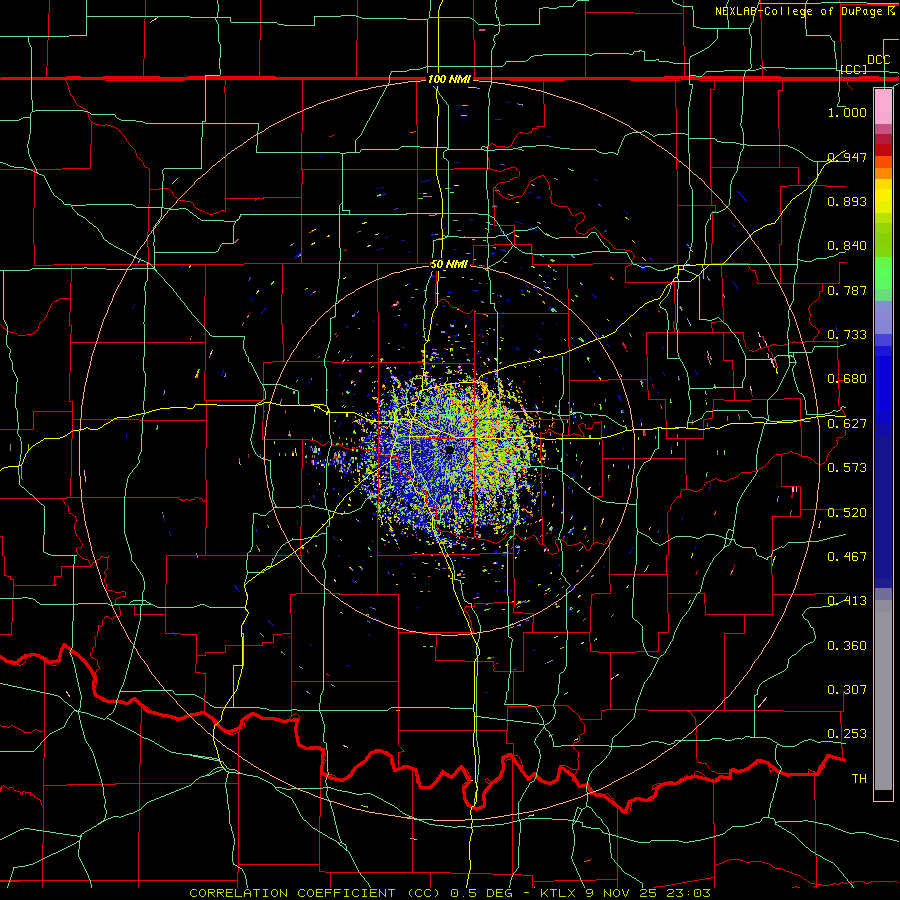Pick the red color band above 0.947

coord(883,149)
